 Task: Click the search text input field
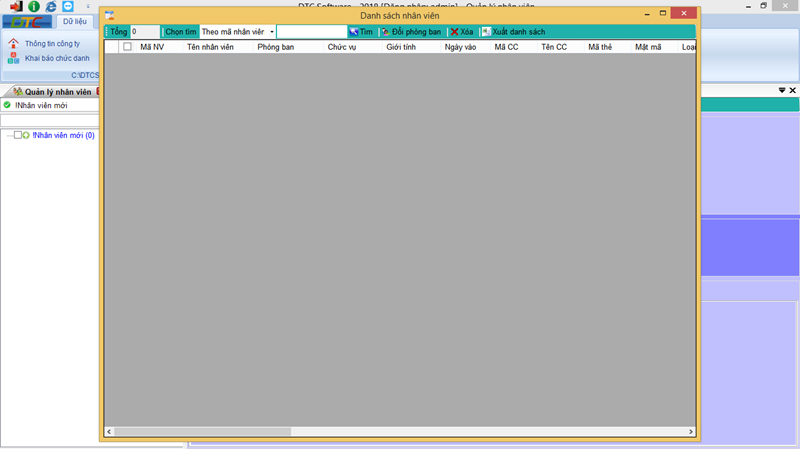point(311,32)
